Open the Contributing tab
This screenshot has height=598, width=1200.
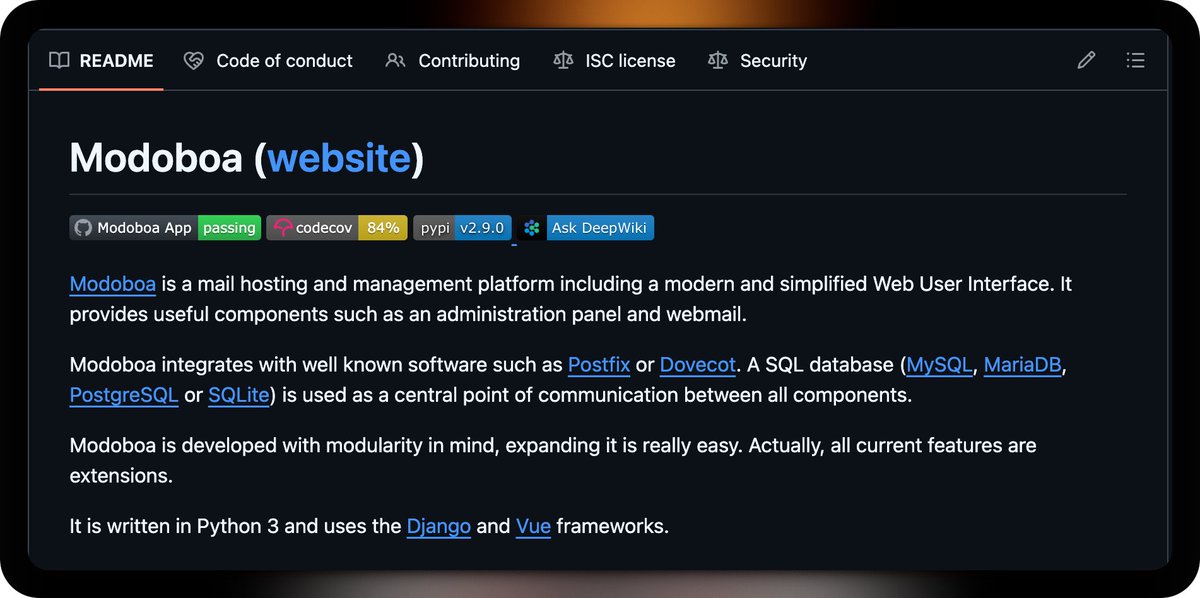click(x=452, y=61)
